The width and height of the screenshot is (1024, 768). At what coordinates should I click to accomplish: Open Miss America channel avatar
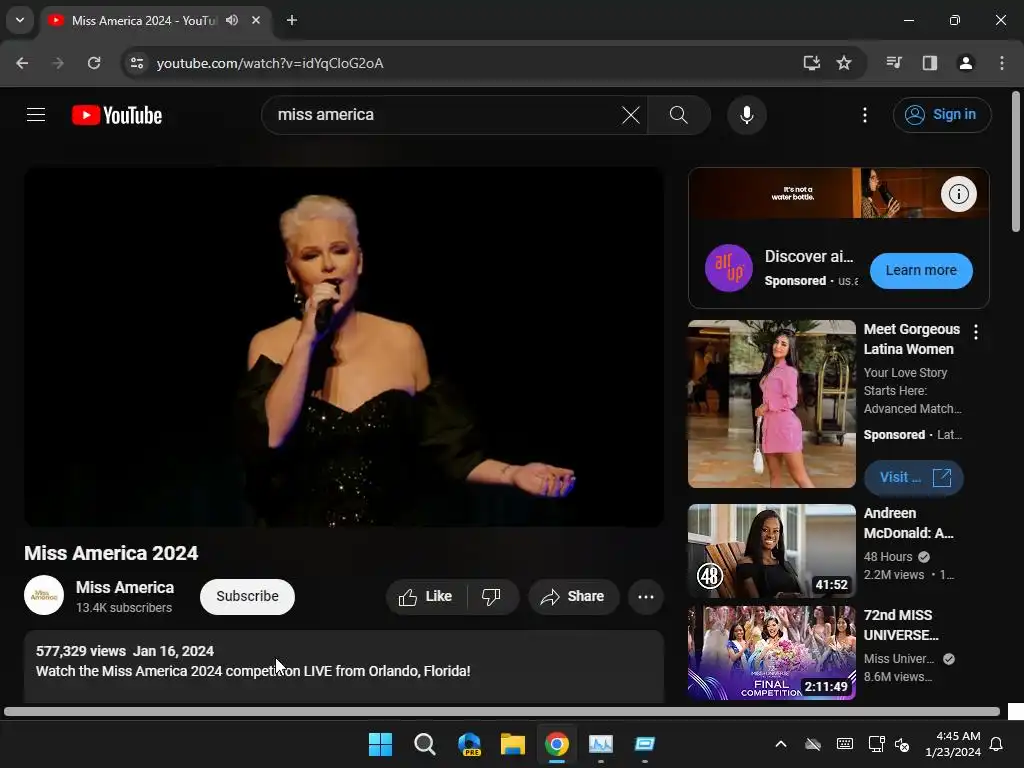click(44, 595)
